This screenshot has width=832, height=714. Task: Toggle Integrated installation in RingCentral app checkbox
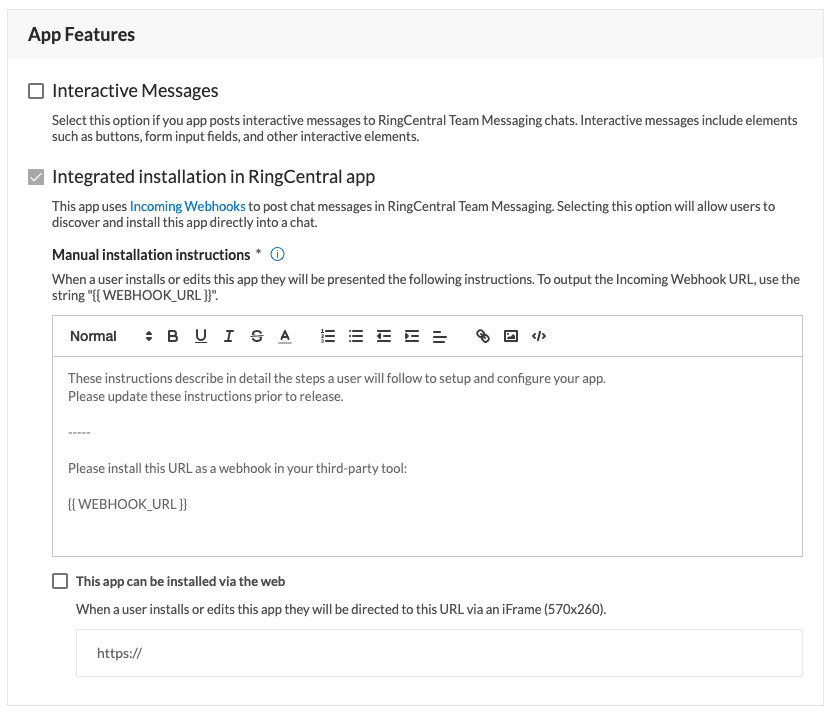[36, 177]
